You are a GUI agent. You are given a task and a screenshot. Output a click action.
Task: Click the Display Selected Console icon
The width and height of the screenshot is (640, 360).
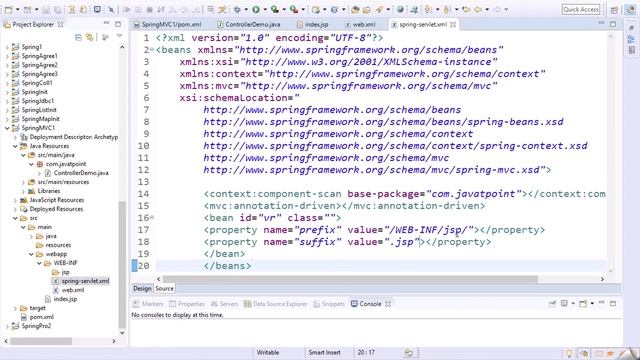(564, 304)
